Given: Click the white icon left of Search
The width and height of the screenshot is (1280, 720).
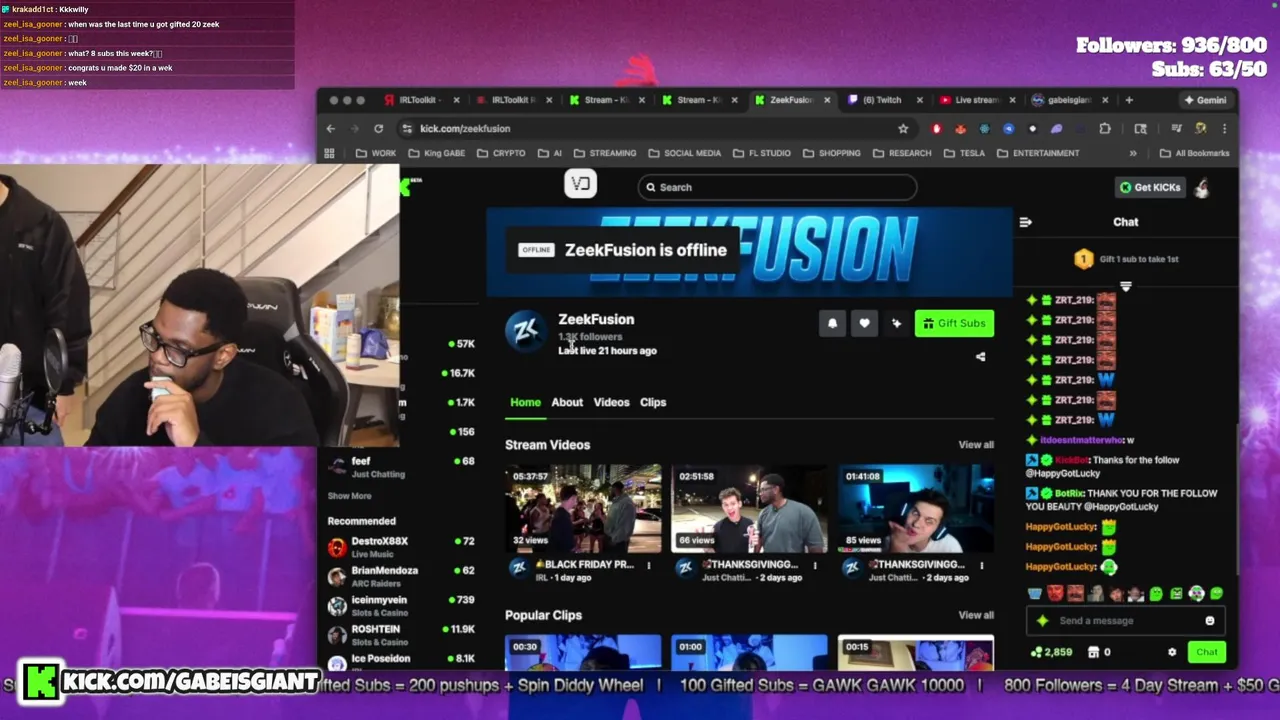Looking at the screenshot, I should point(581,184).
